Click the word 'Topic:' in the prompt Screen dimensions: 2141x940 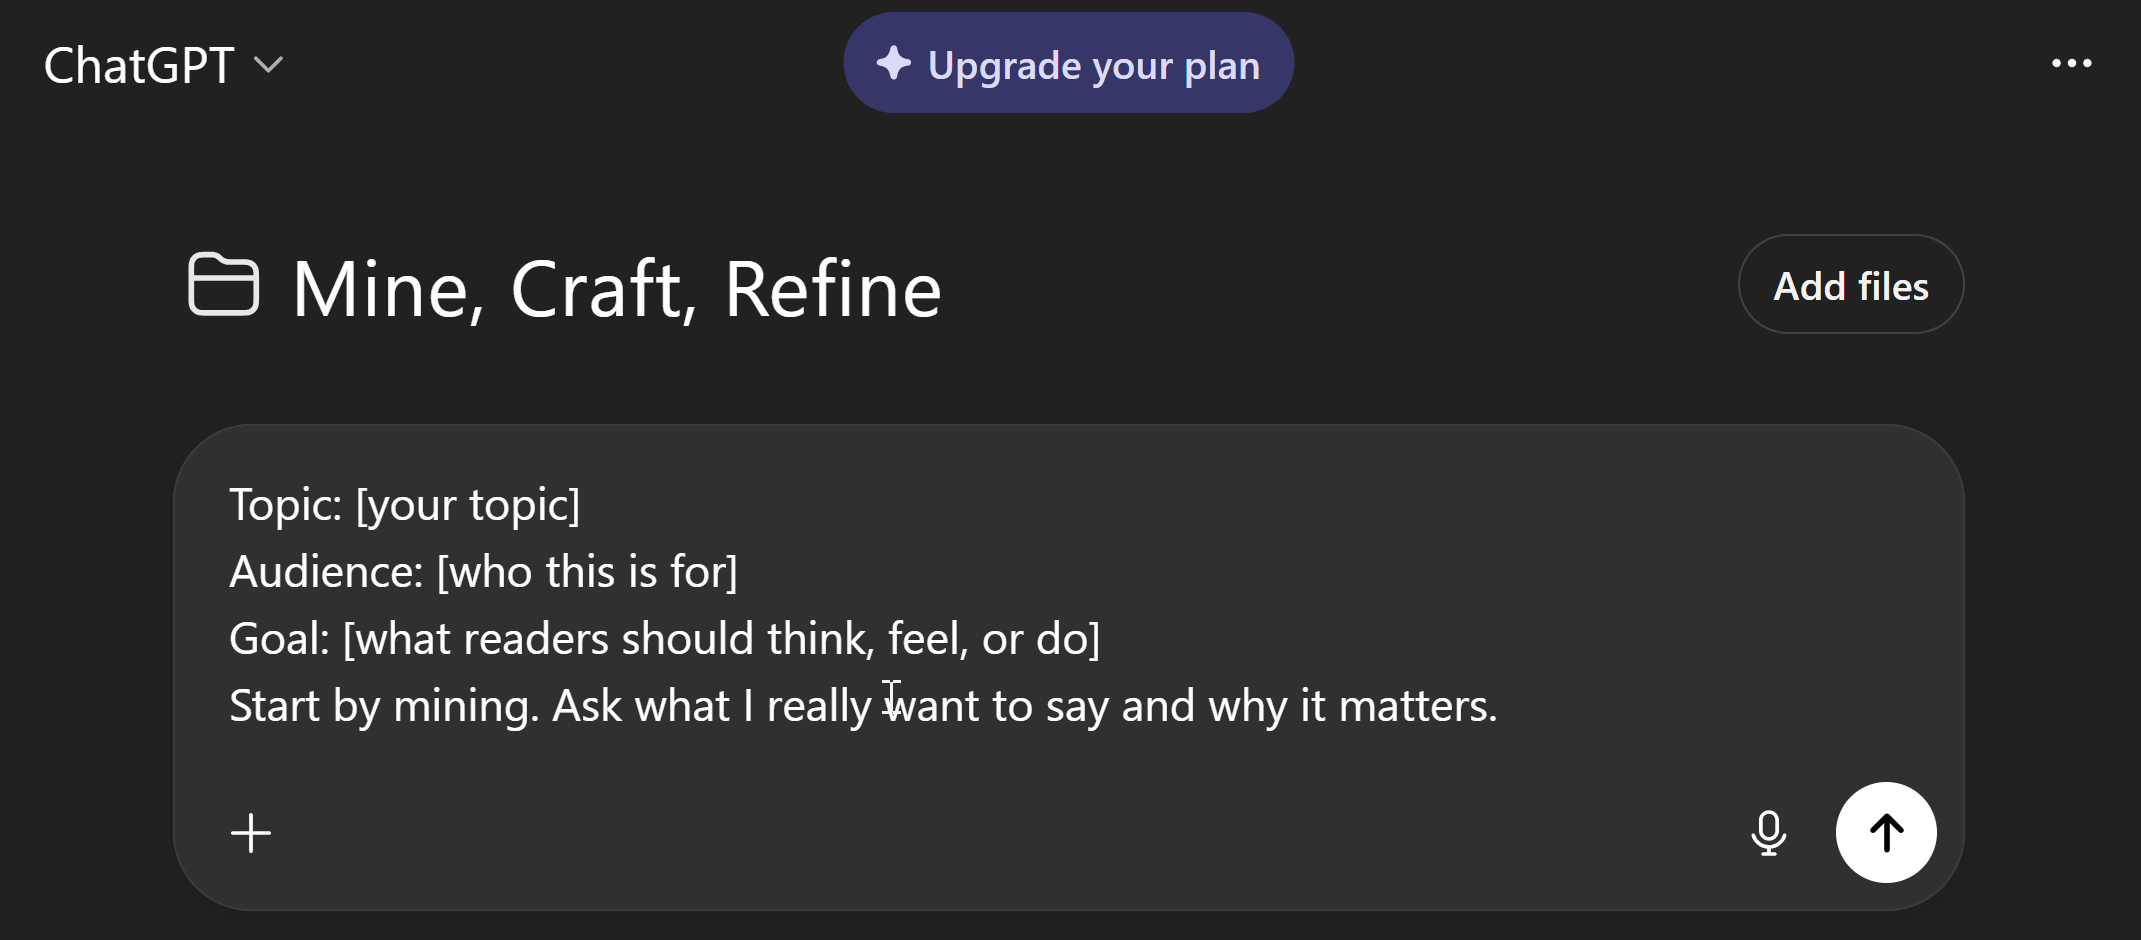286,505
